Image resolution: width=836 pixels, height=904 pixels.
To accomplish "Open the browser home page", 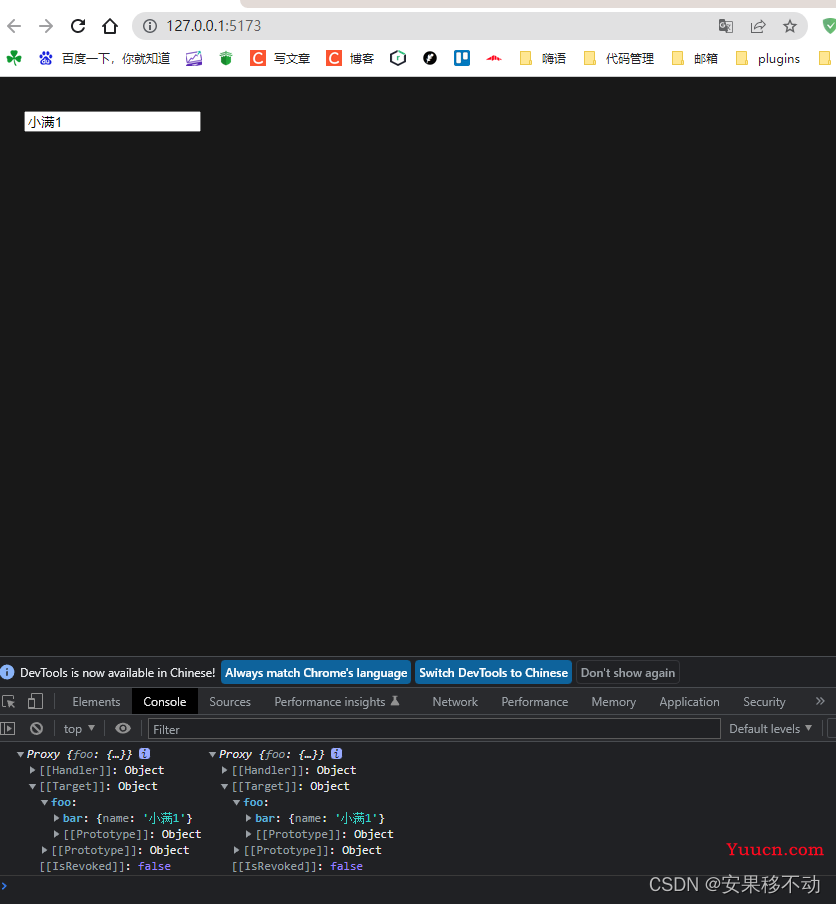I will [x=110, y=26].
